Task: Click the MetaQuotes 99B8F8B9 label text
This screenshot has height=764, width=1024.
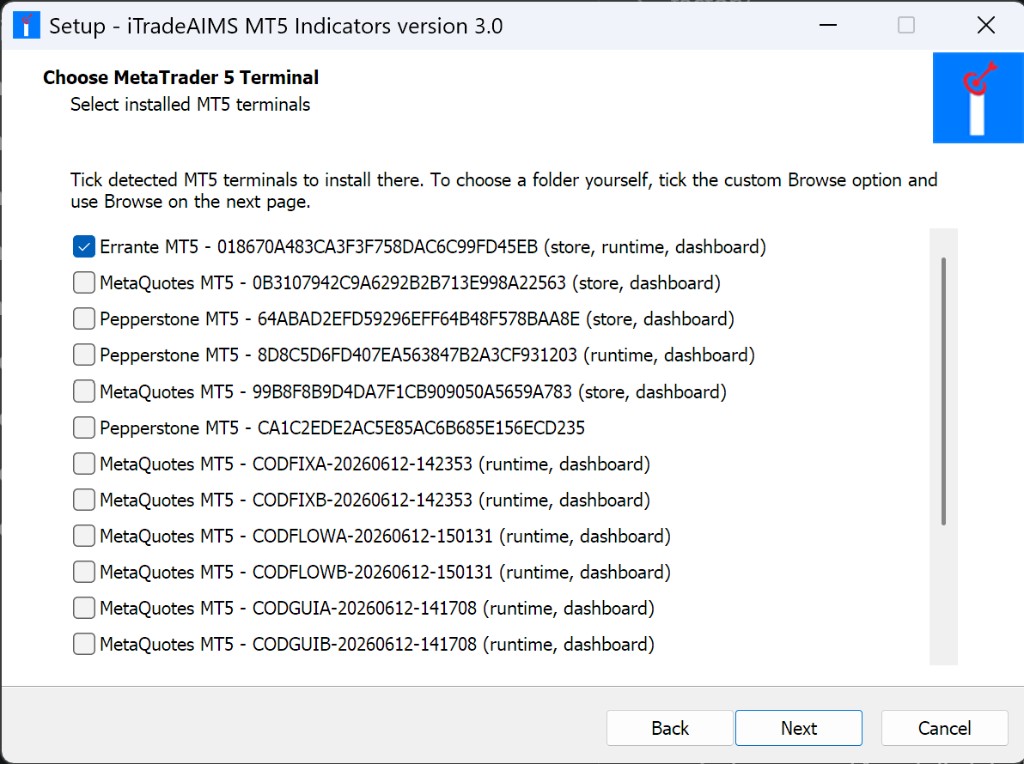Action: pos(413,391)
